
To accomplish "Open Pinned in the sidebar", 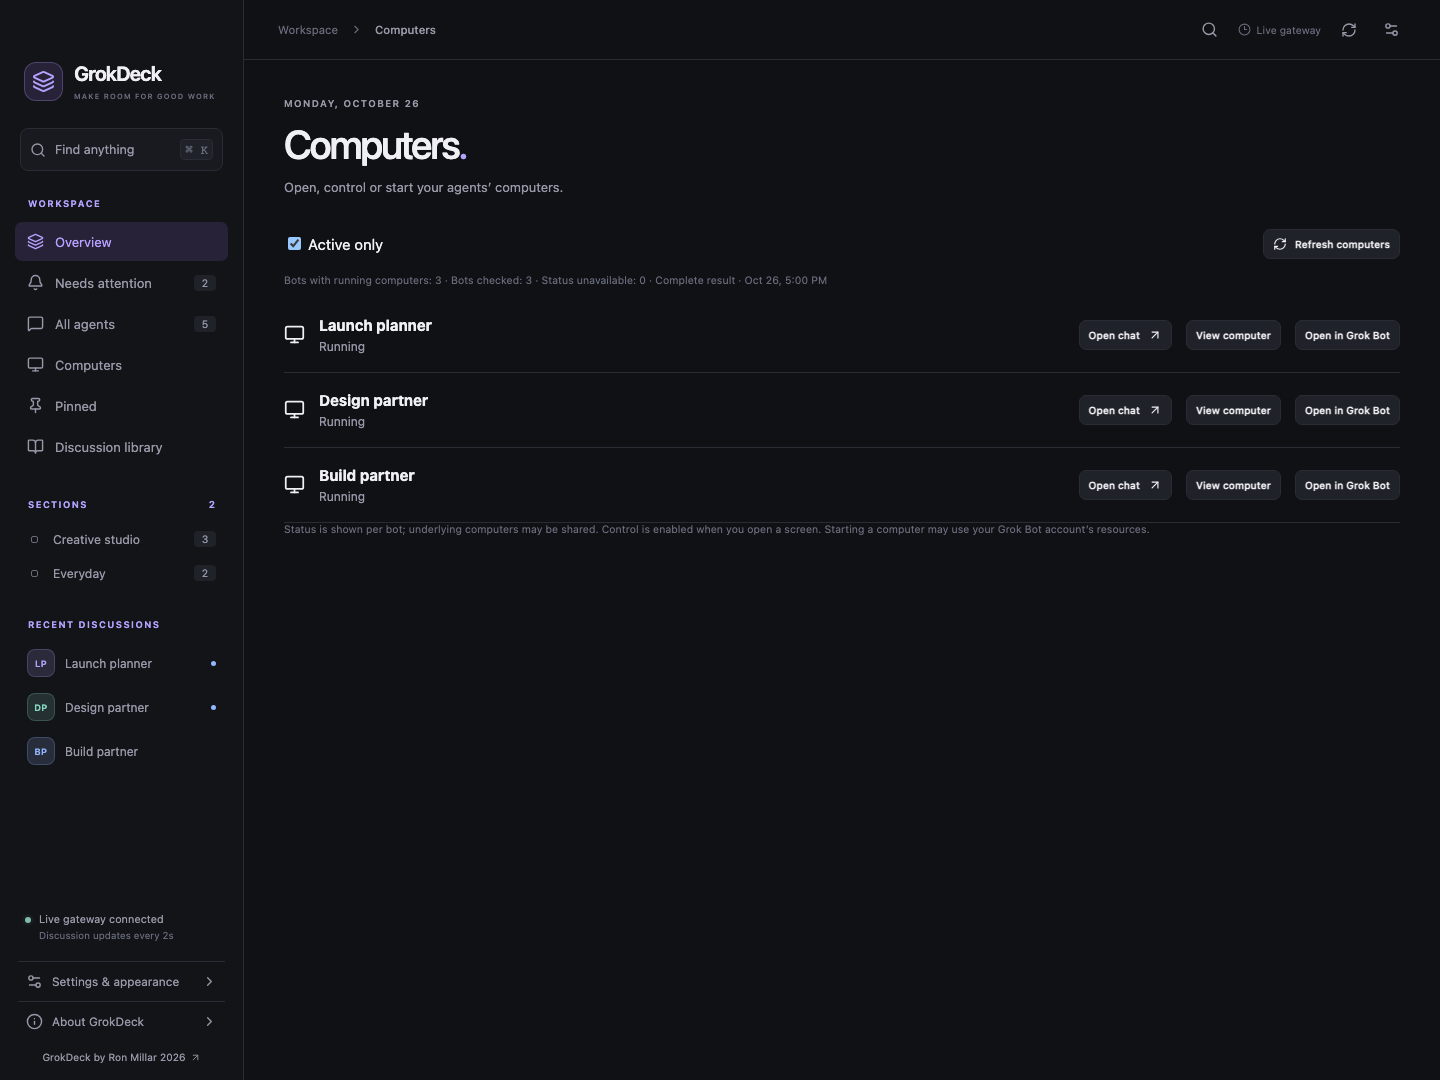I will [x=121, y=406].
